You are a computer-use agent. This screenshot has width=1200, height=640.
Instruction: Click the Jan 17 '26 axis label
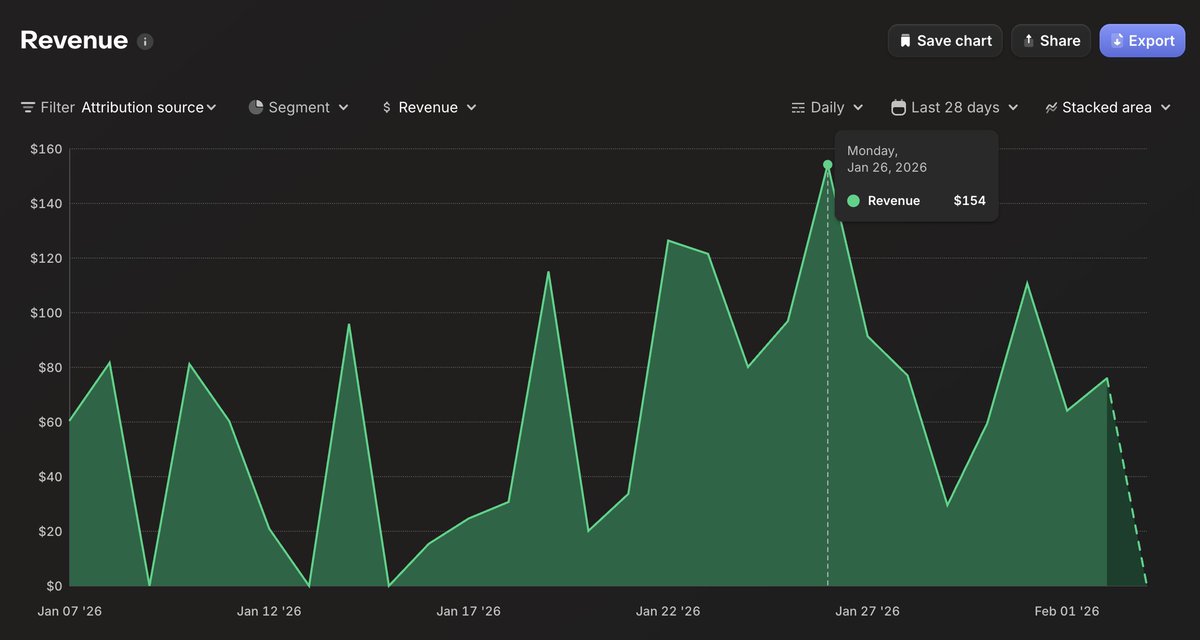pyautogui.click(x=468, y=611)
